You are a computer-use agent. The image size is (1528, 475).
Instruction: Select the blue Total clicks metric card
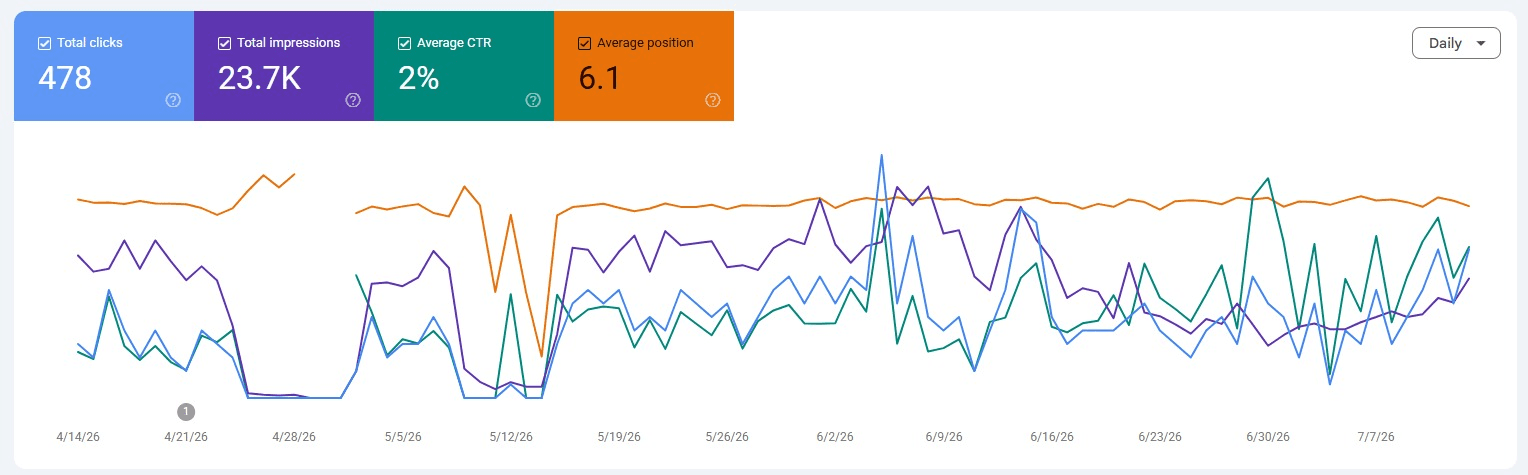[104, 66]
